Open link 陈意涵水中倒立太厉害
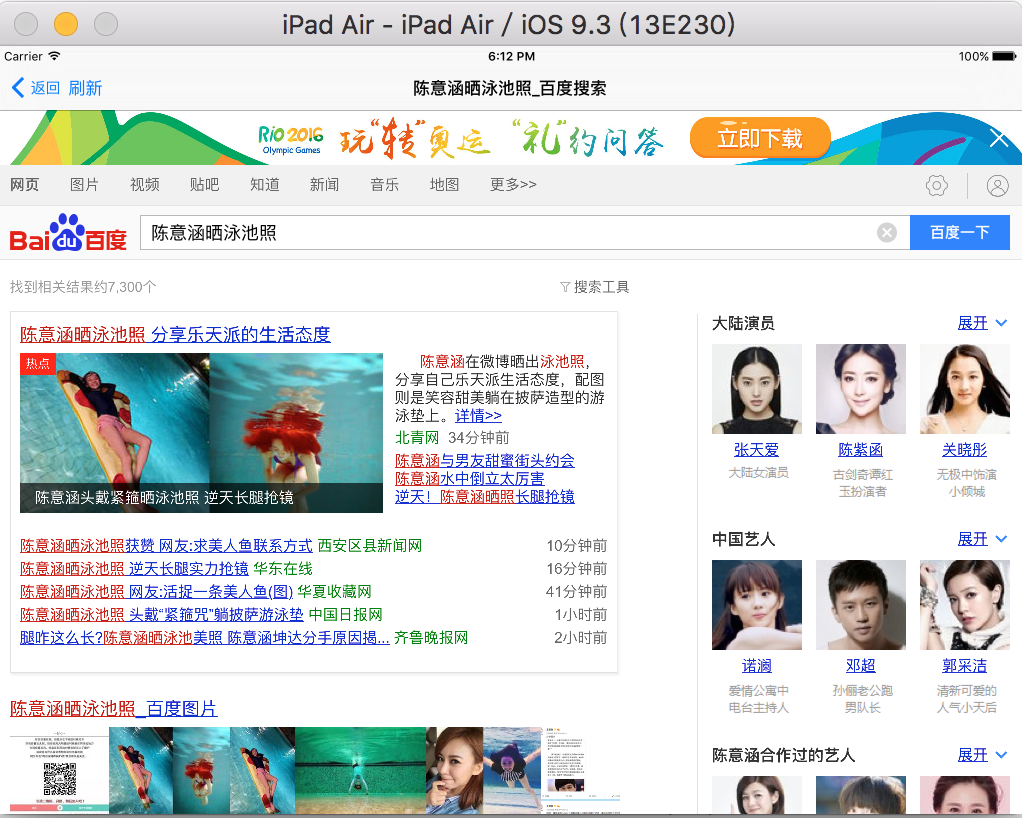1022x818 pixels. 469,478
